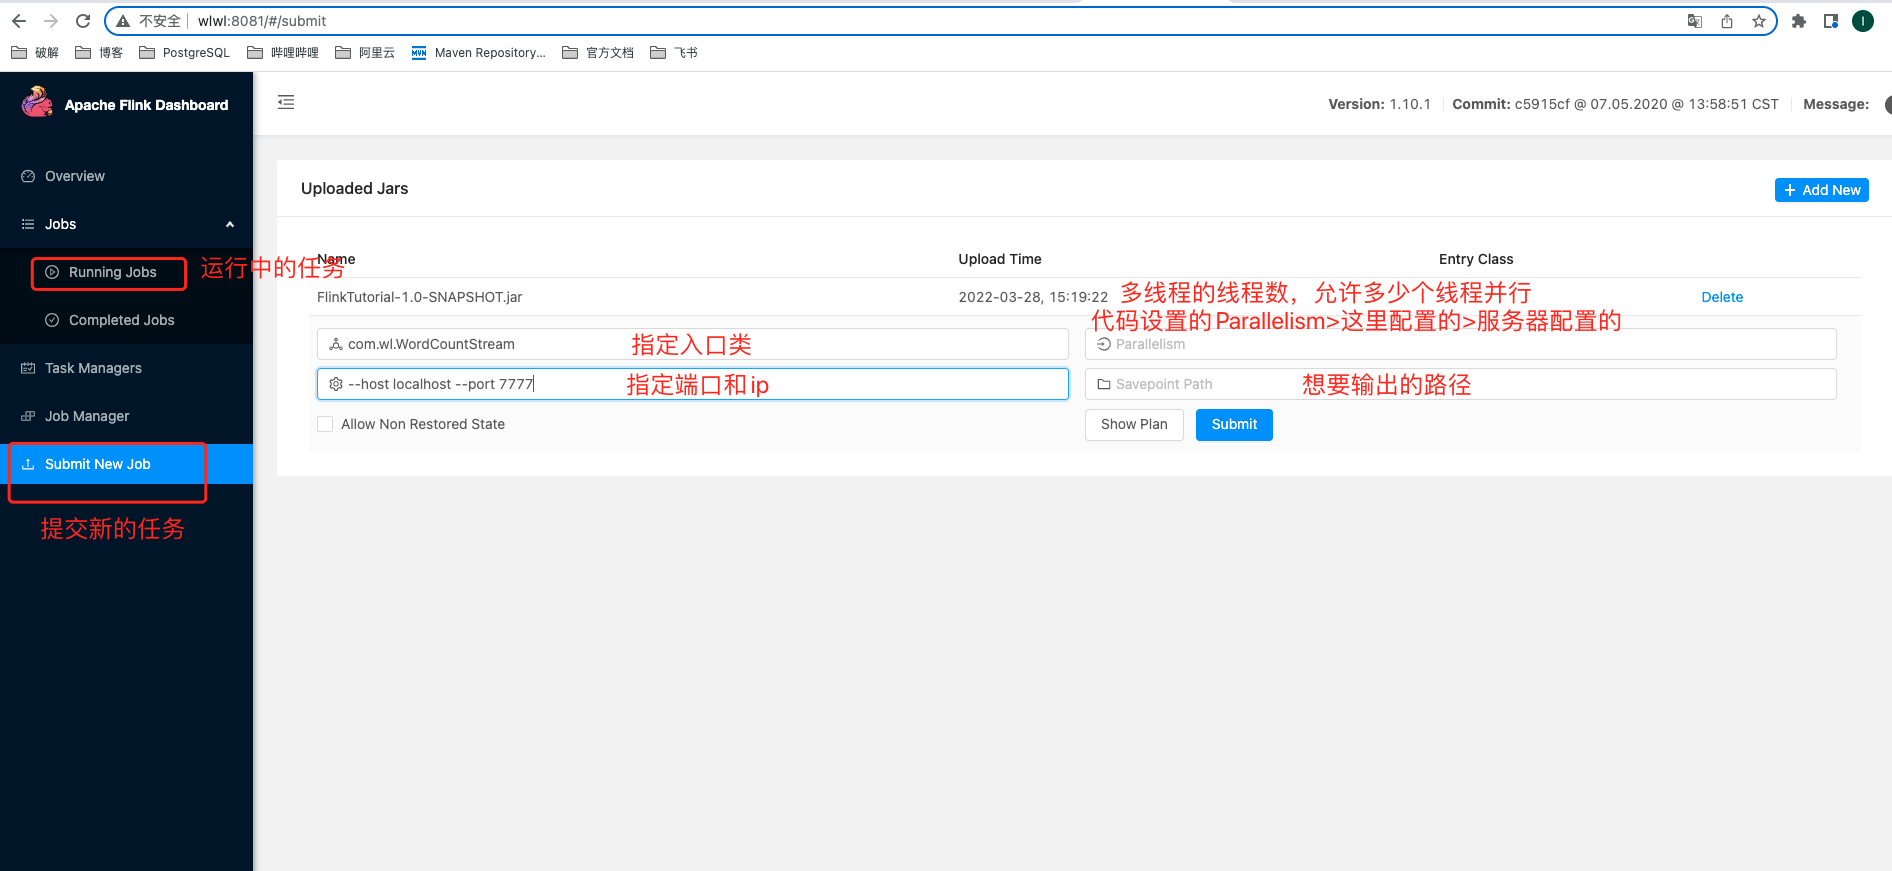The height and width of the screenshot is (871, 1892).
Task: Click the Maven Repository bookmark
Action: coord(479,53)
